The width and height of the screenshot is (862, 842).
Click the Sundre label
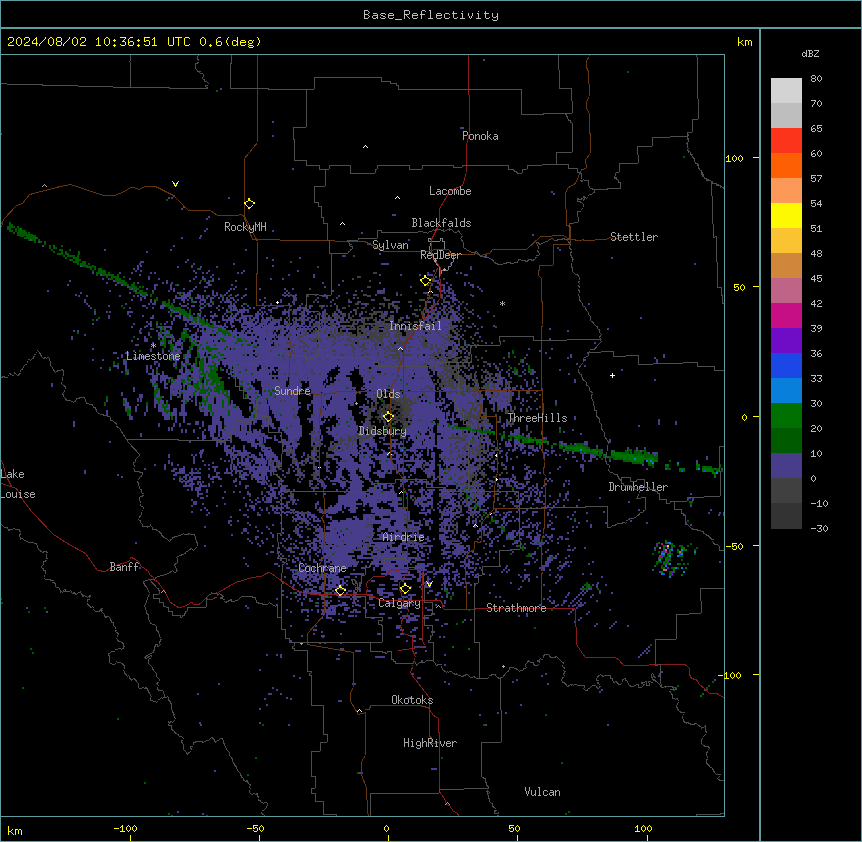292,391
